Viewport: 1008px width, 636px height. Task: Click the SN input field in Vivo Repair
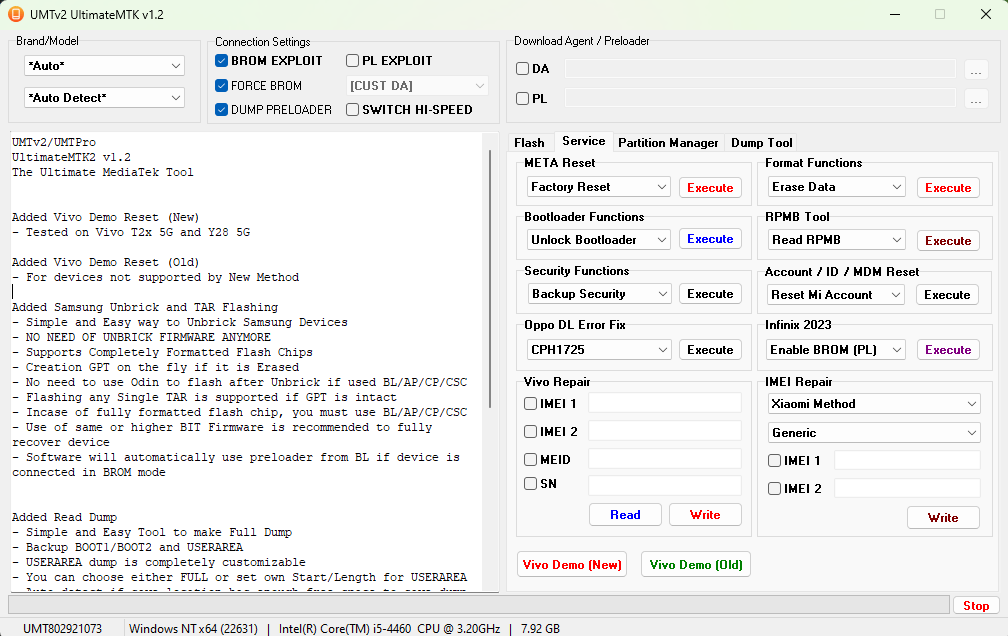point(664,483)
